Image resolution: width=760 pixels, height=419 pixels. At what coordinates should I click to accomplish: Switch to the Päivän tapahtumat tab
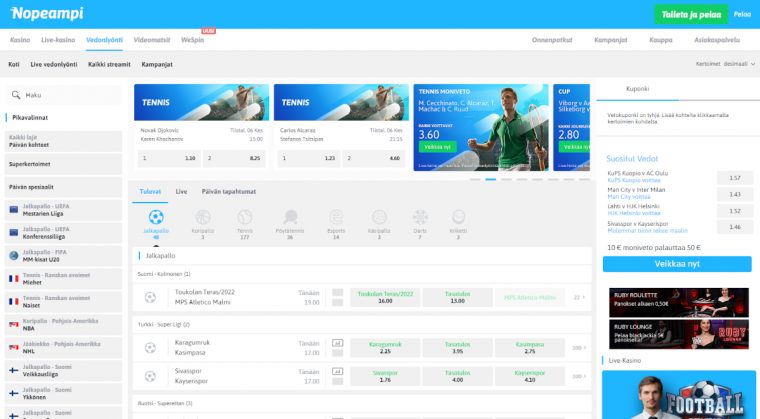[229, 192]
